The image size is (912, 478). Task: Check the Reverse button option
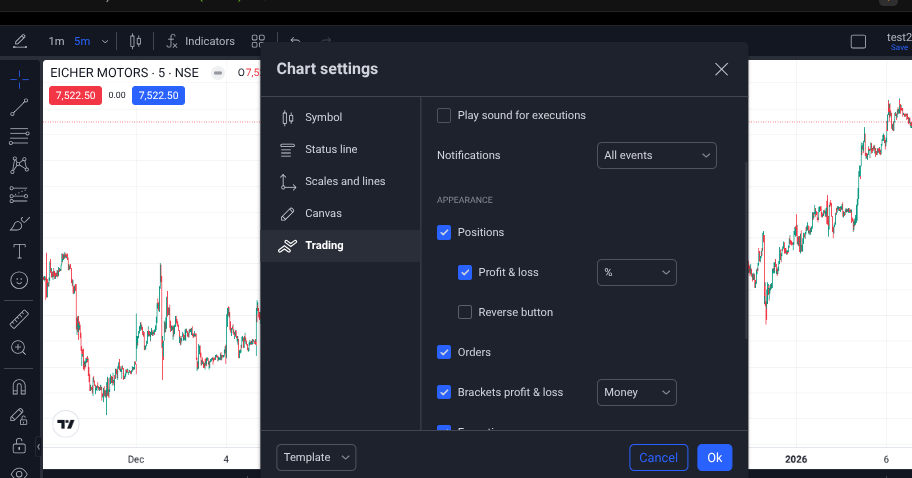[x=465, y=312]
